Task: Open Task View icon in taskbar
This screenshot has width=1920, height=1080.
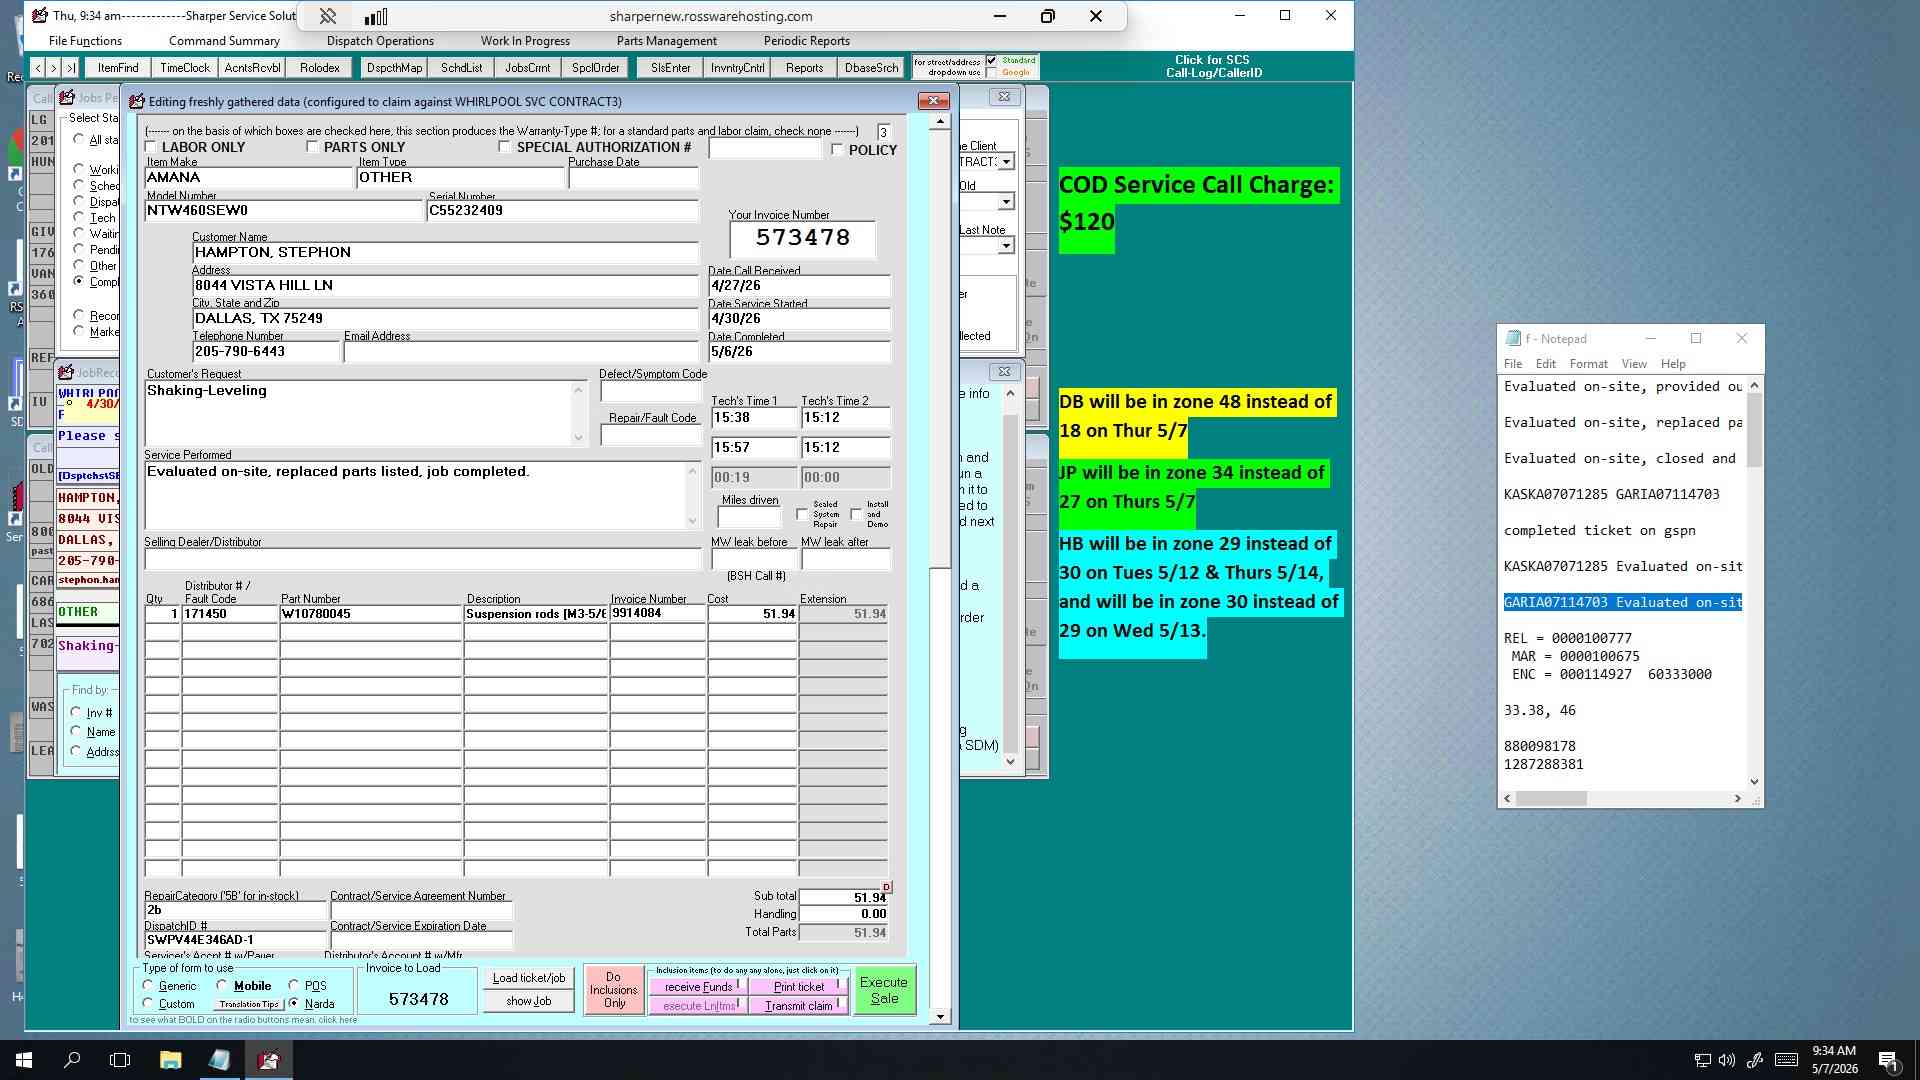Action: pyautogui.click(x=120, y=1060)
